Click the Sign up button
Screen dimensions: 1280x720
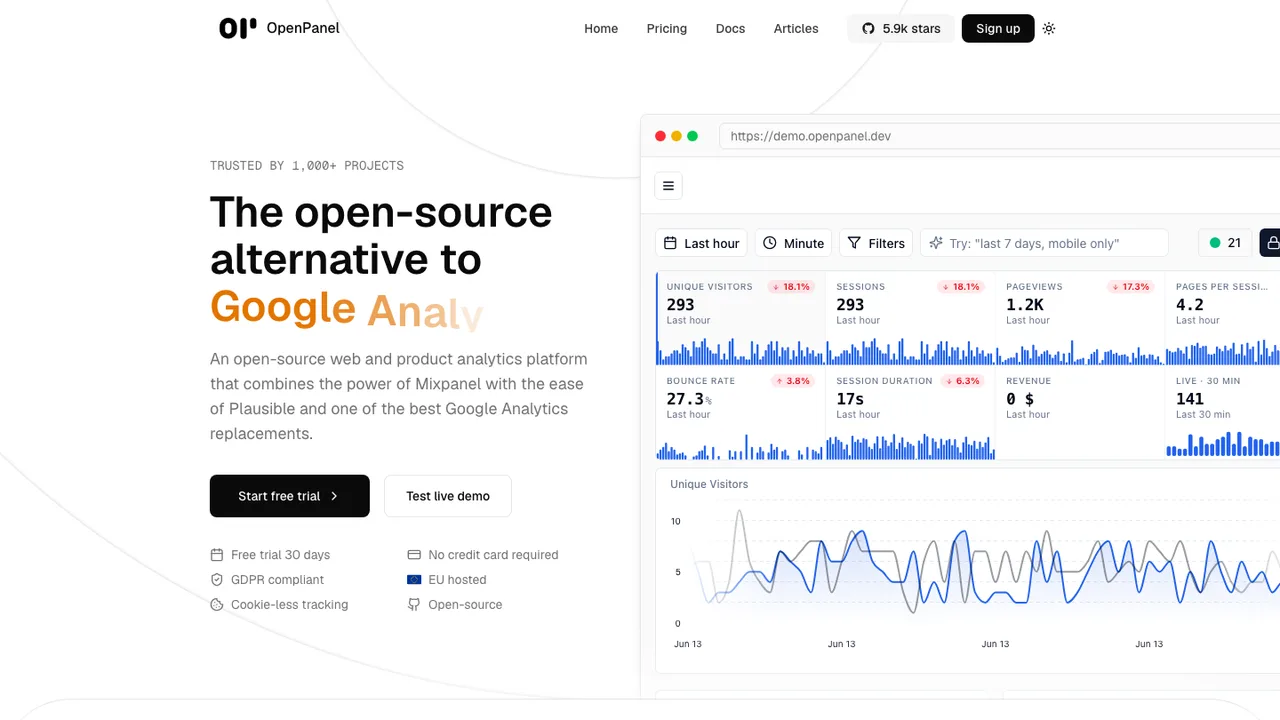(998, 29)
